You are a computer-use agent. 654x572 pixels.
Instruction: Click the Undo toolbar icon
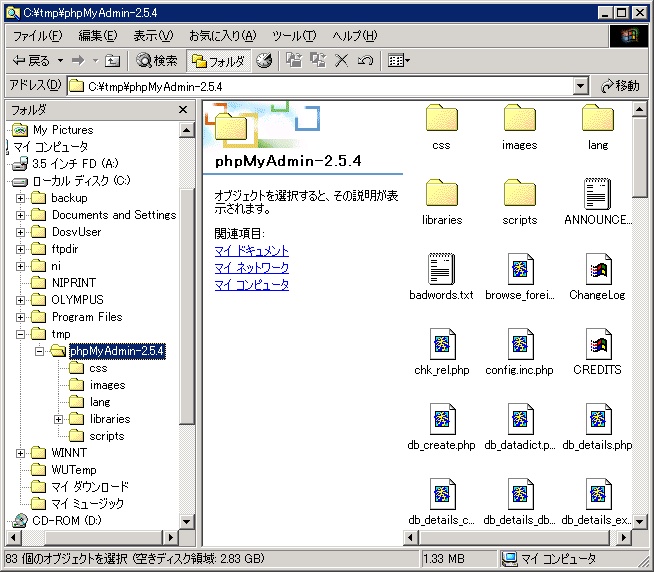click(365, 61)
